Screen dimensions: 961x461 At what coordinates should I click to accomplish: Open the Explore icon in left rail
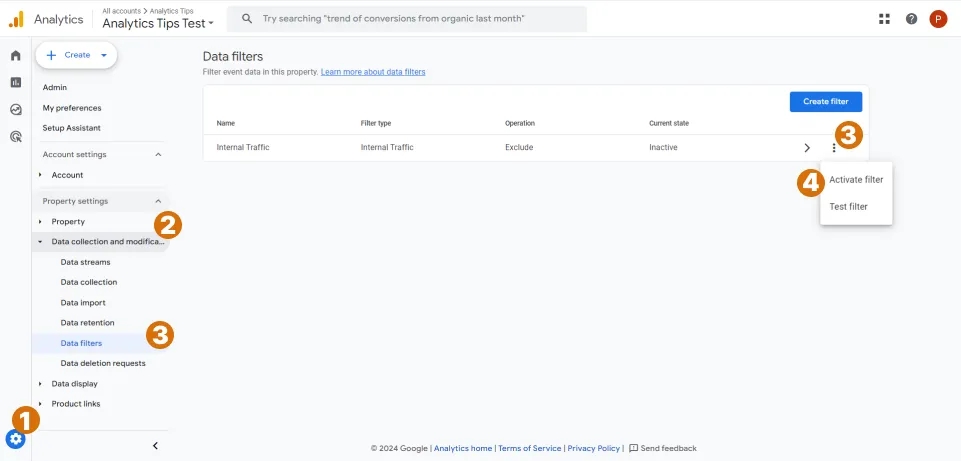[x=16, y=110]
